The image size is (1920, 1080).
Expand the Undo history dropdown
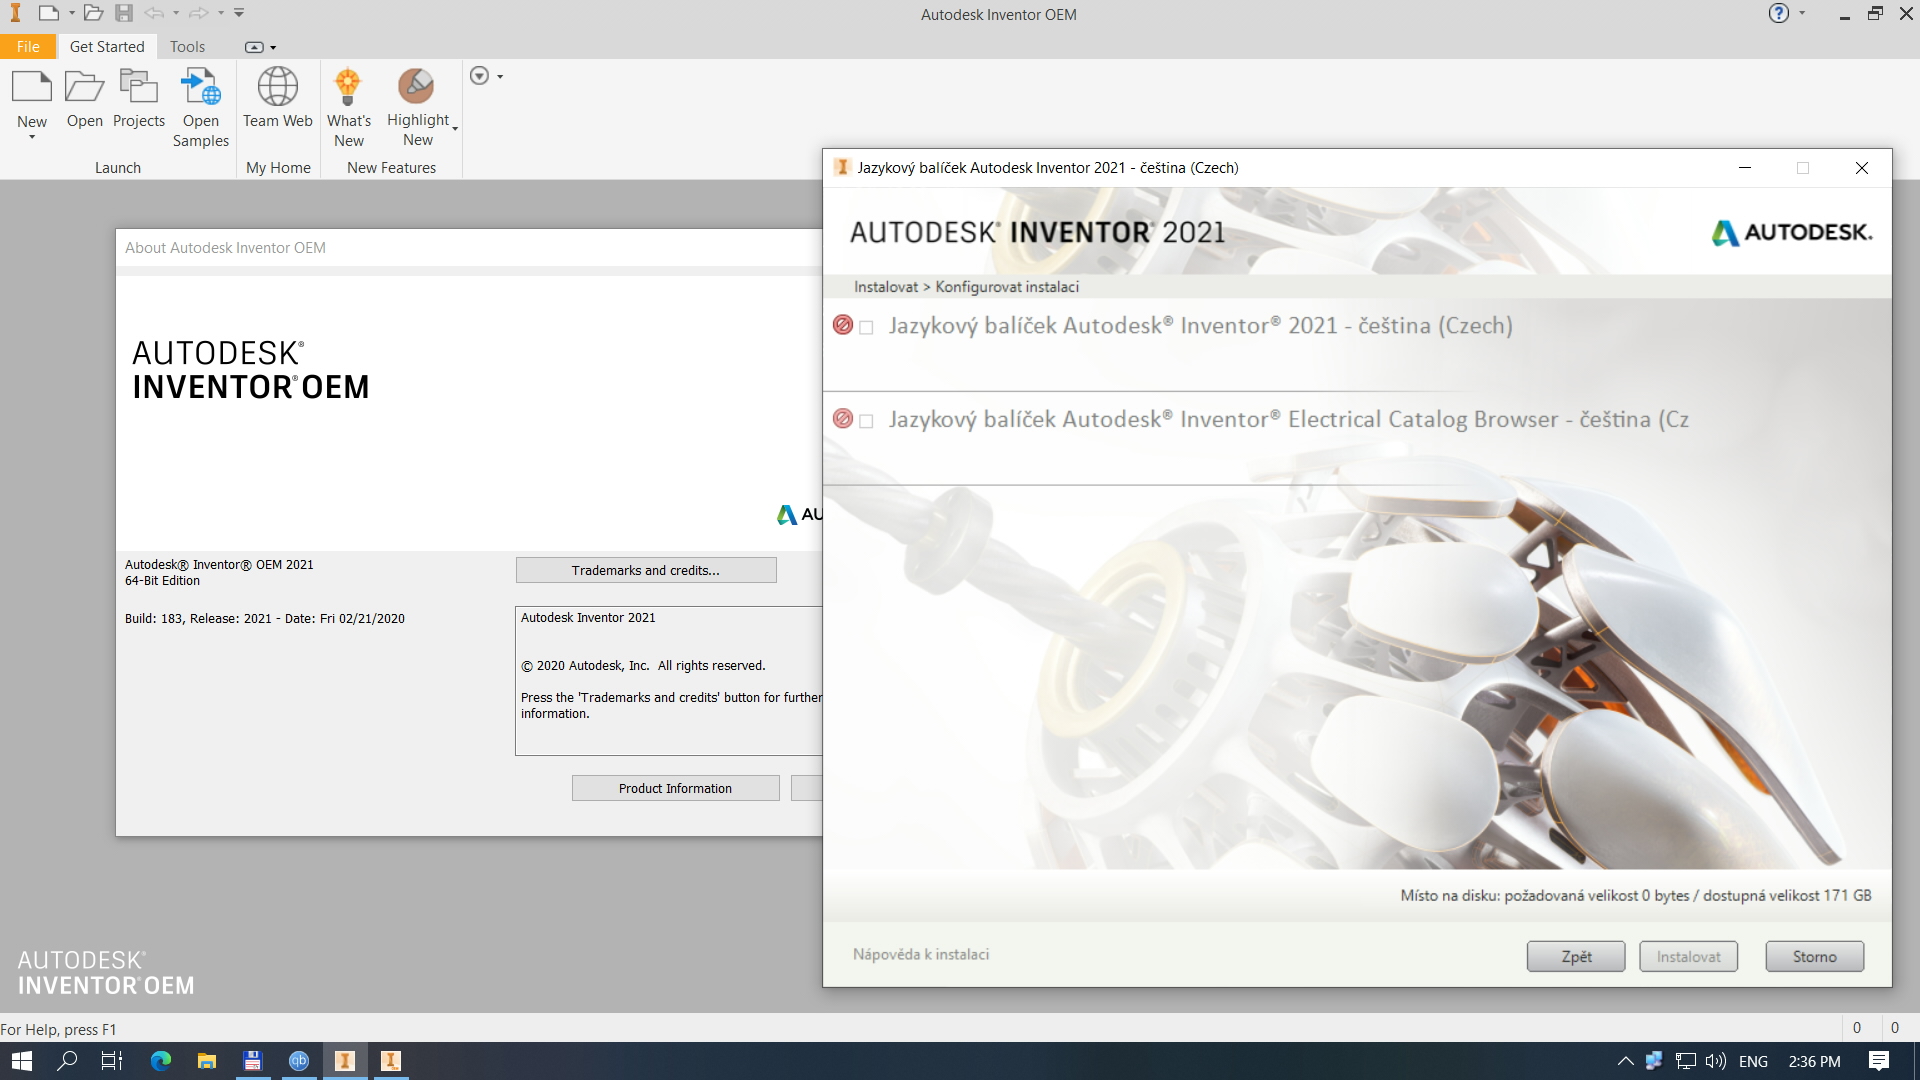(x=177, y=12)
